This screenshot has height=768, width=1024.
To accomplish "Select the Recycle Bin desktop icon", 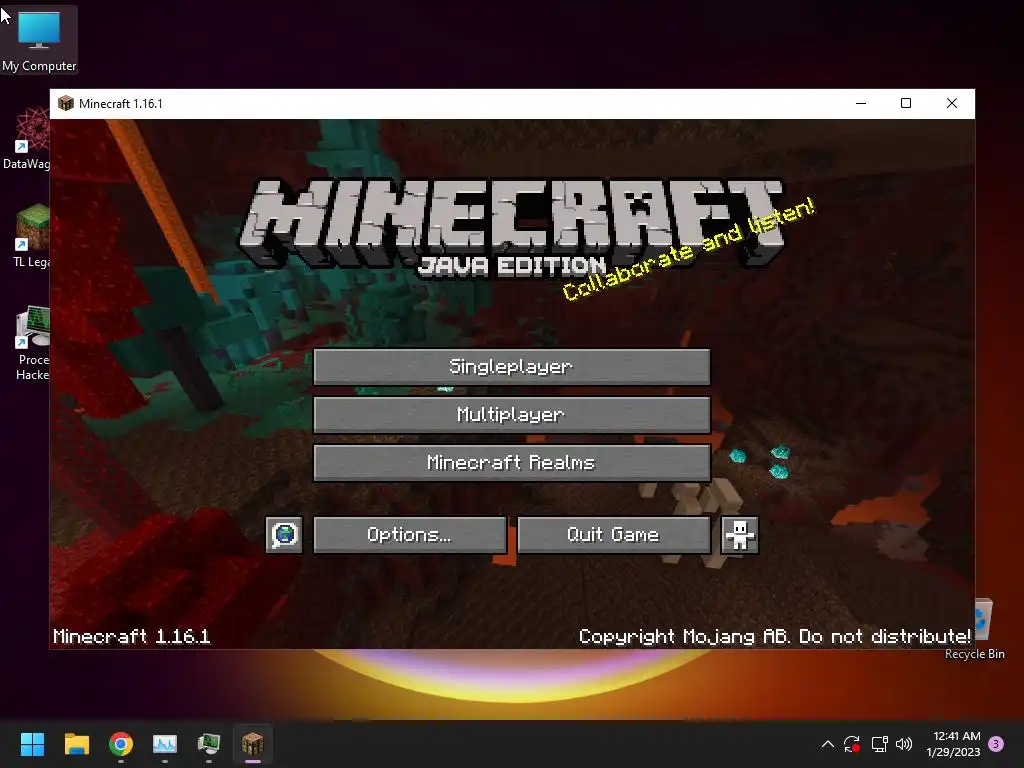I will [982, 630].
